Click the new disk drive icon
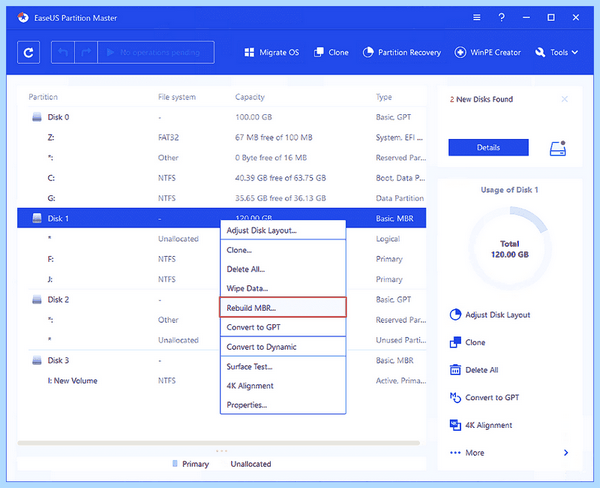The width and height of the screenshot is (600, 488). click(558, 149)
